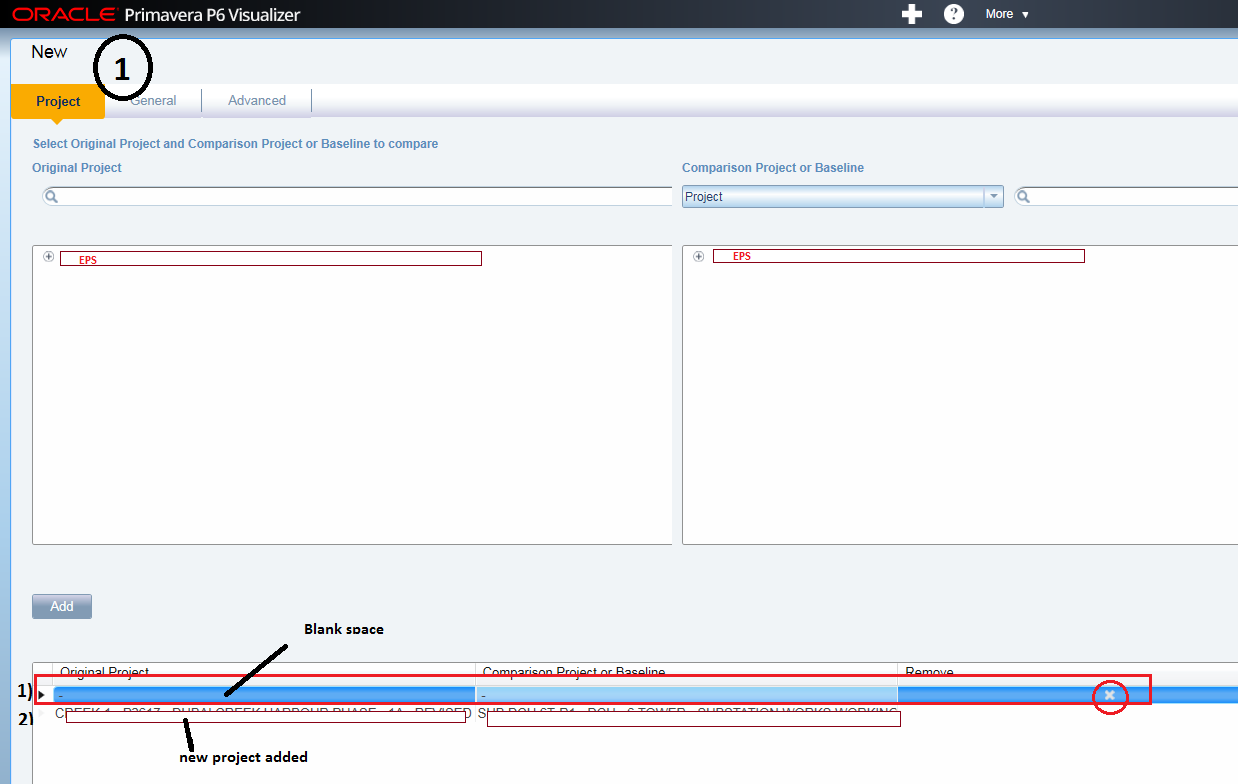Switch to the Project tab
This screenshot has width=1238, height=784.
coord(58,101)
